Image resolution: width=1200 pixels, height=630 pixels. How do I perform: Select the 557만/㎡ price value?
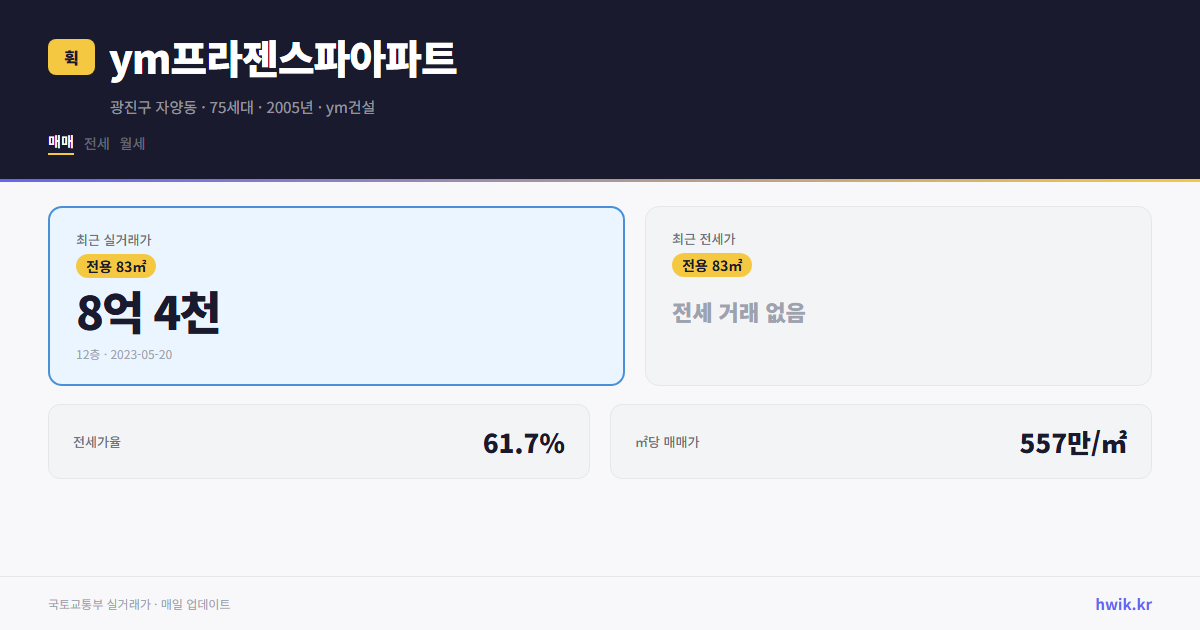point(1075,441)
